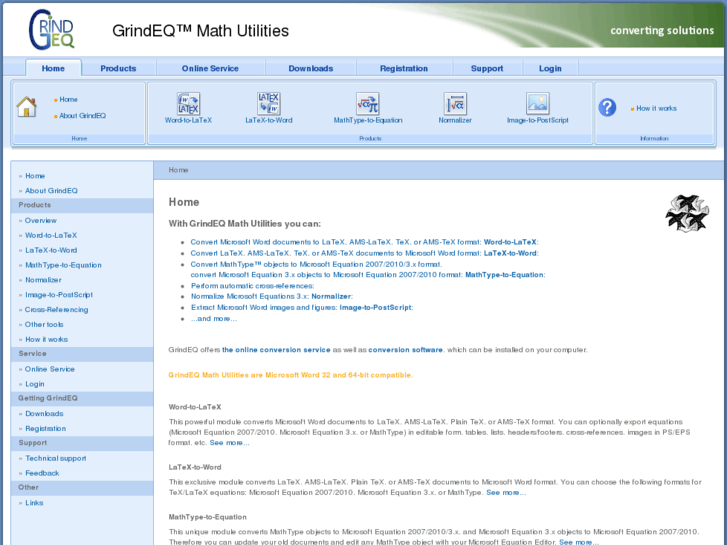Open Overview in sidebar
Screen dimensions: 727x545
click(x=41, y=220)
